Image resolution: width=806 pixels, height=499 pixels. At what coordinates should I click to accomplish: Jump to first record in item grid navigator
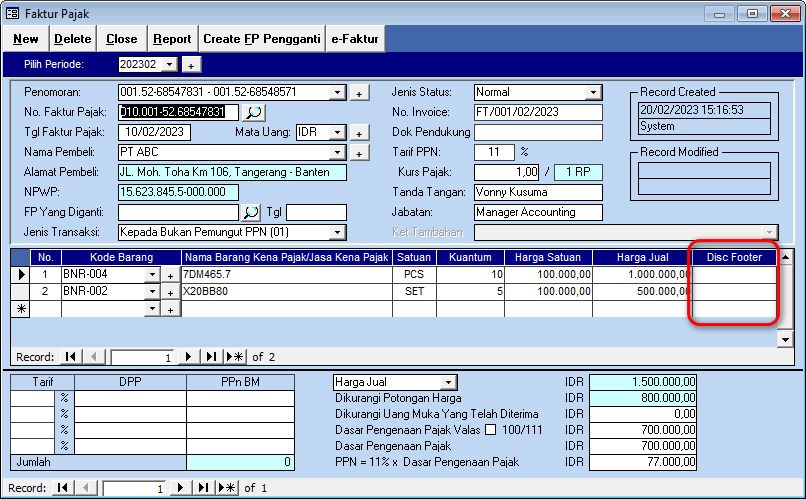pos(70,356)
